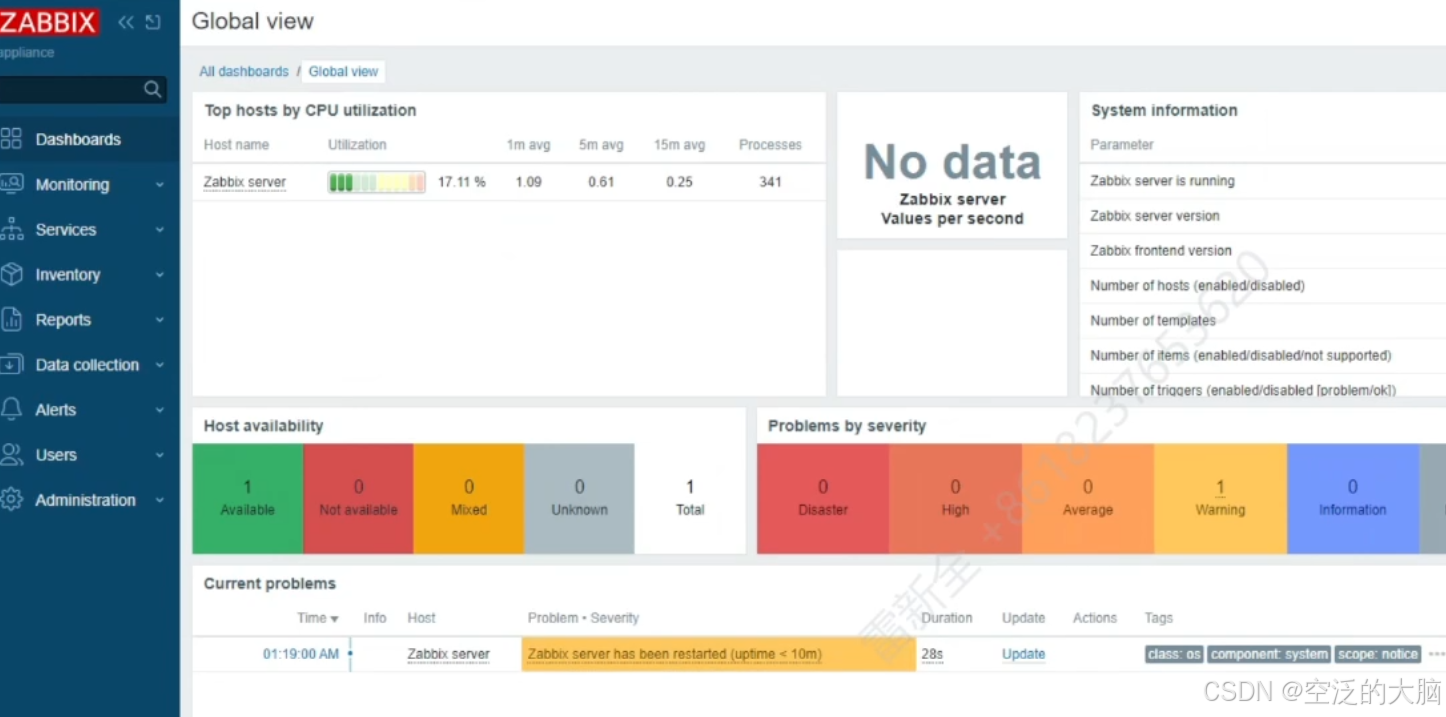Open the 01:19:00 AM problem time link
The height and width of the screenshot is (717, 1446).
coord(301,654)
